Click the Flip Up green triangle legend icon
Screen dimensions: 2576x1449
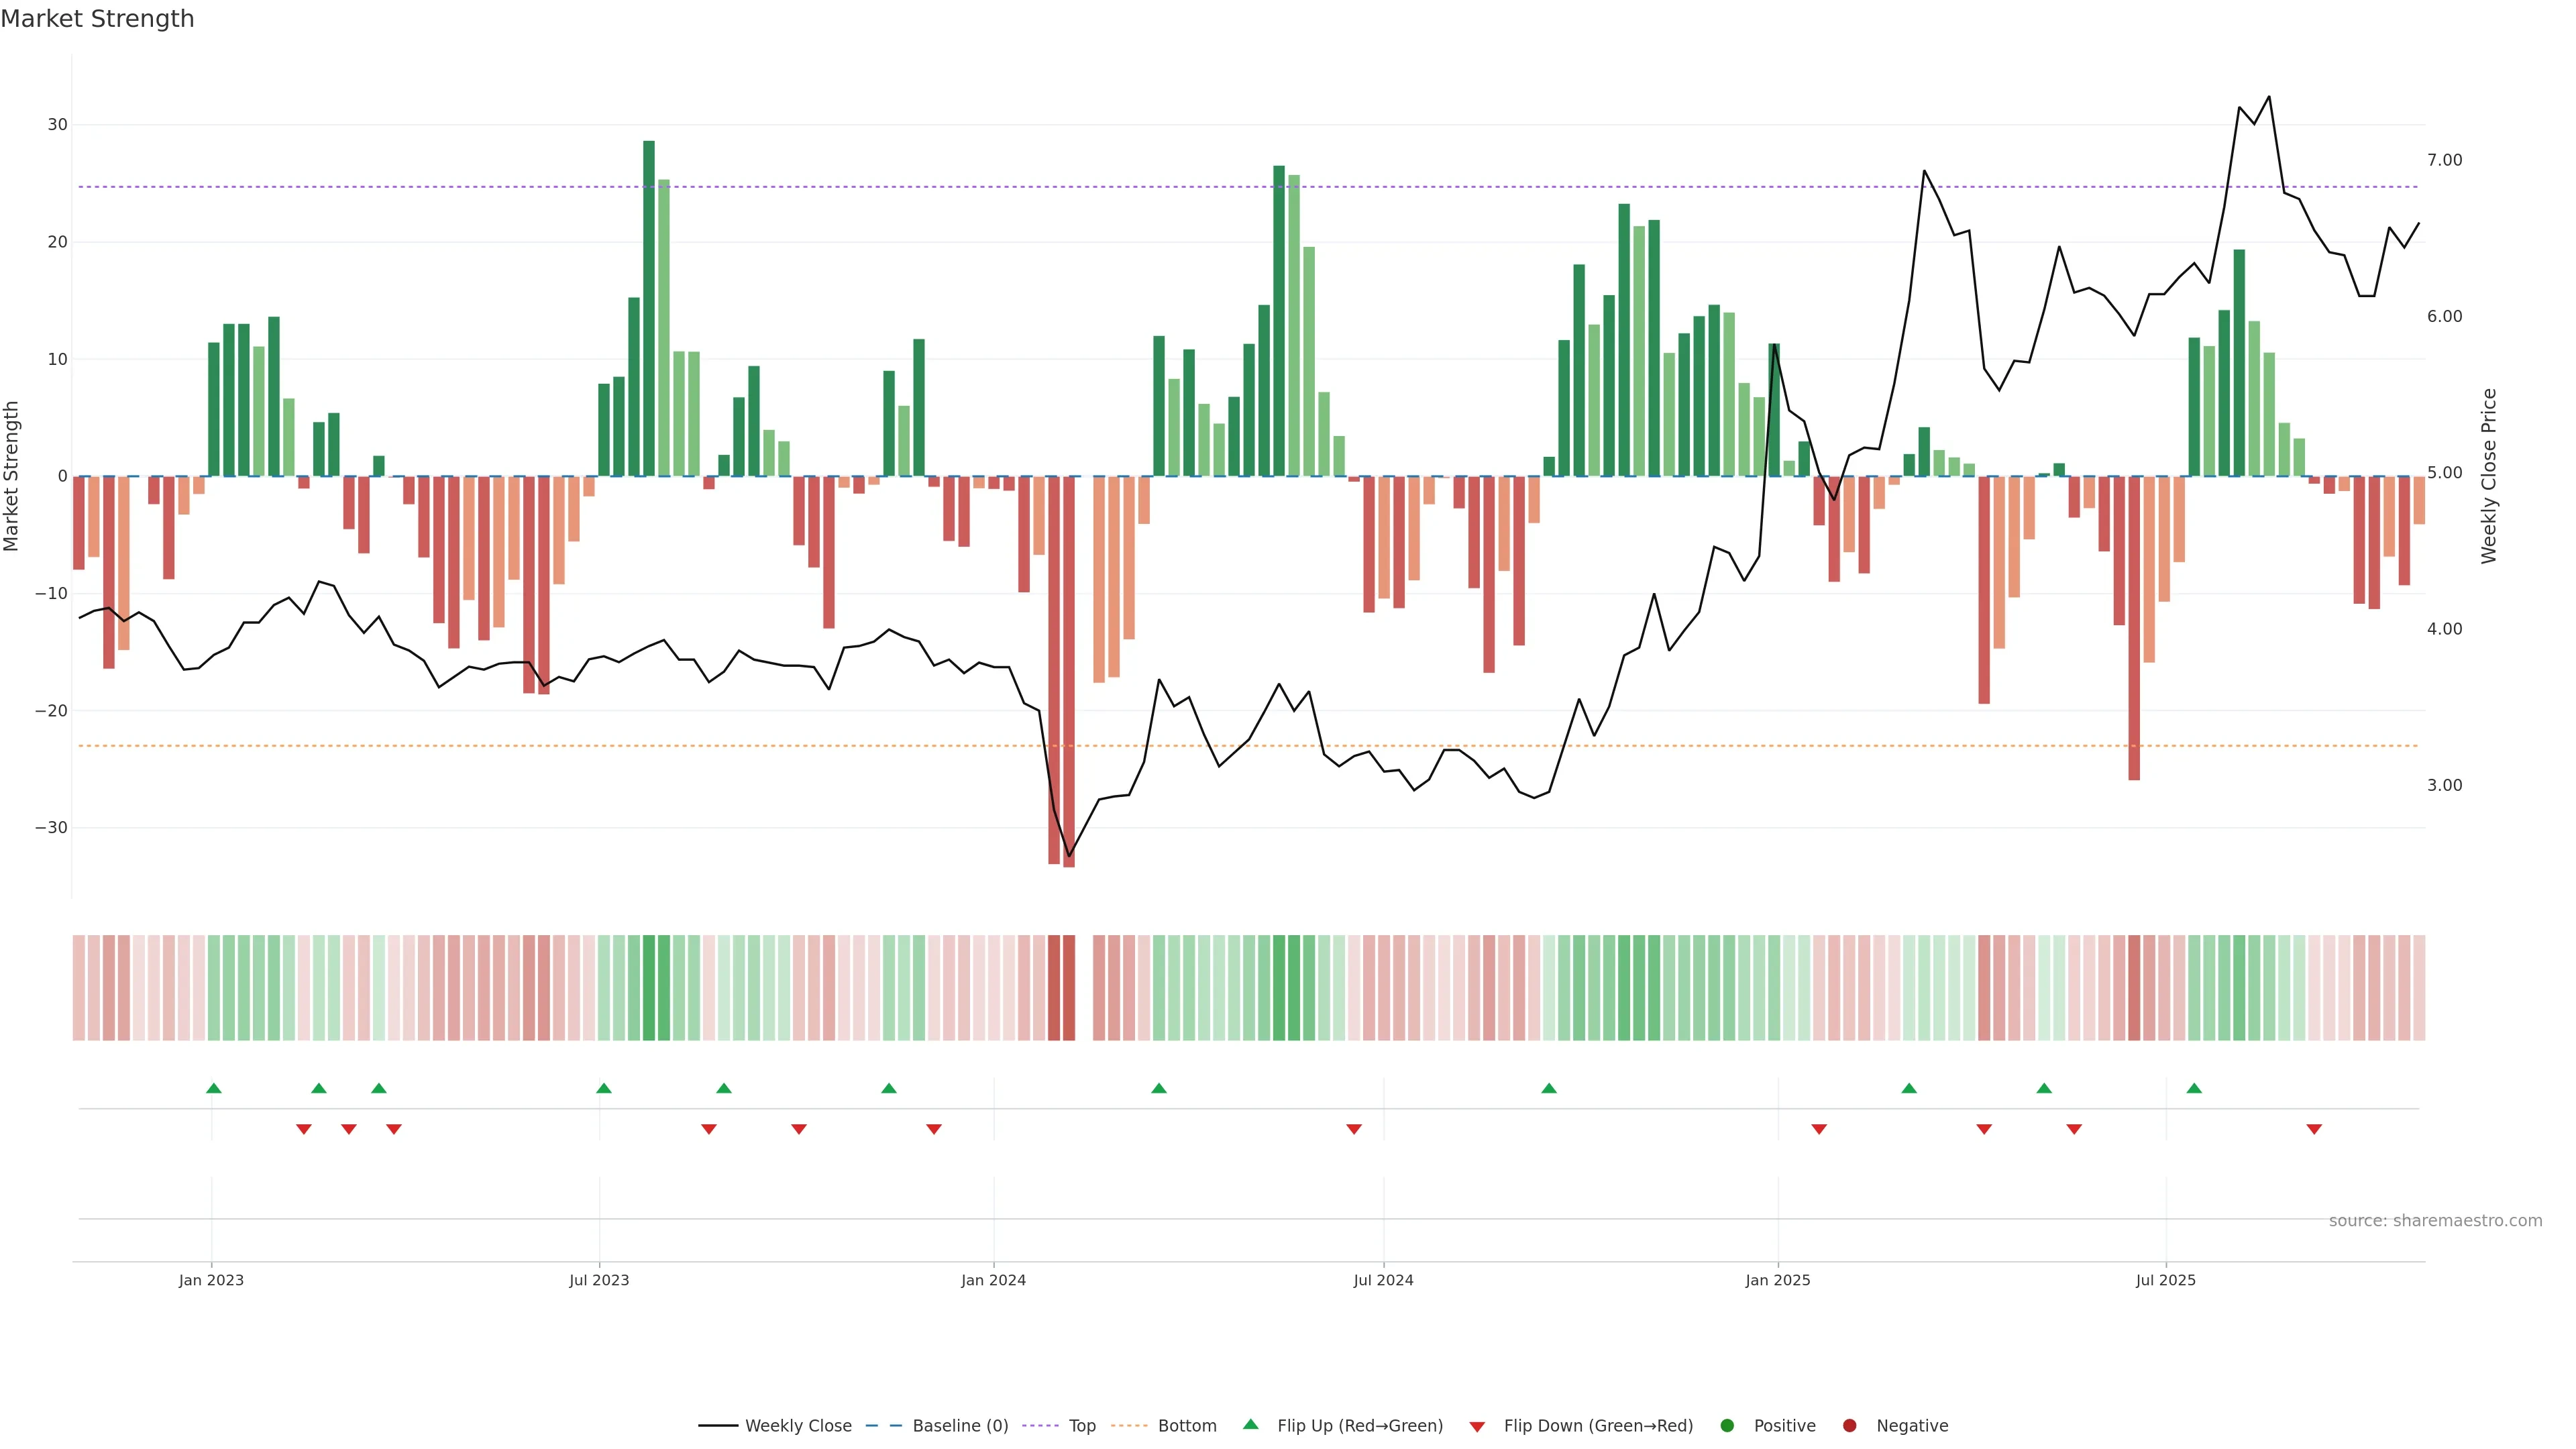point(1250,1424)
